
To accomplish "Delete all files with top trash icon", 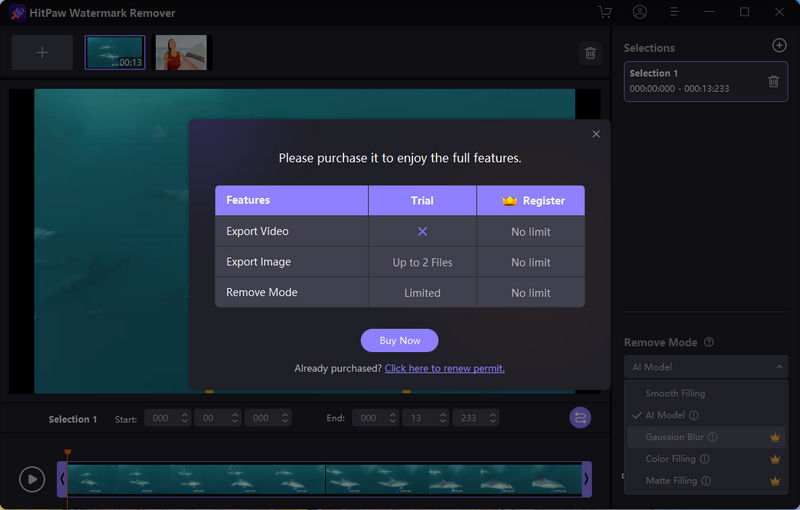I will point(590,53).
